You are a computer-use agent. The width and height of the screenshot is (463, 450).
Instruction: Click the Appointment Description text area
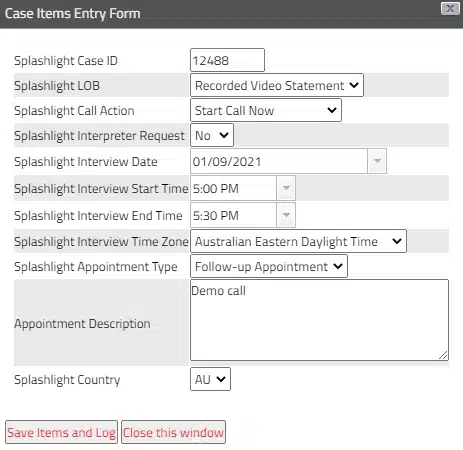click(319, 320)
